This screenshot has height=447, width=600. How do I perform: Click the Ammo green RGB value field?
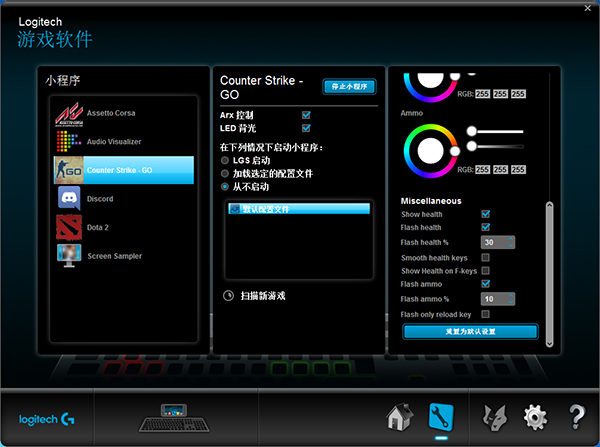[x=500, y=170]
